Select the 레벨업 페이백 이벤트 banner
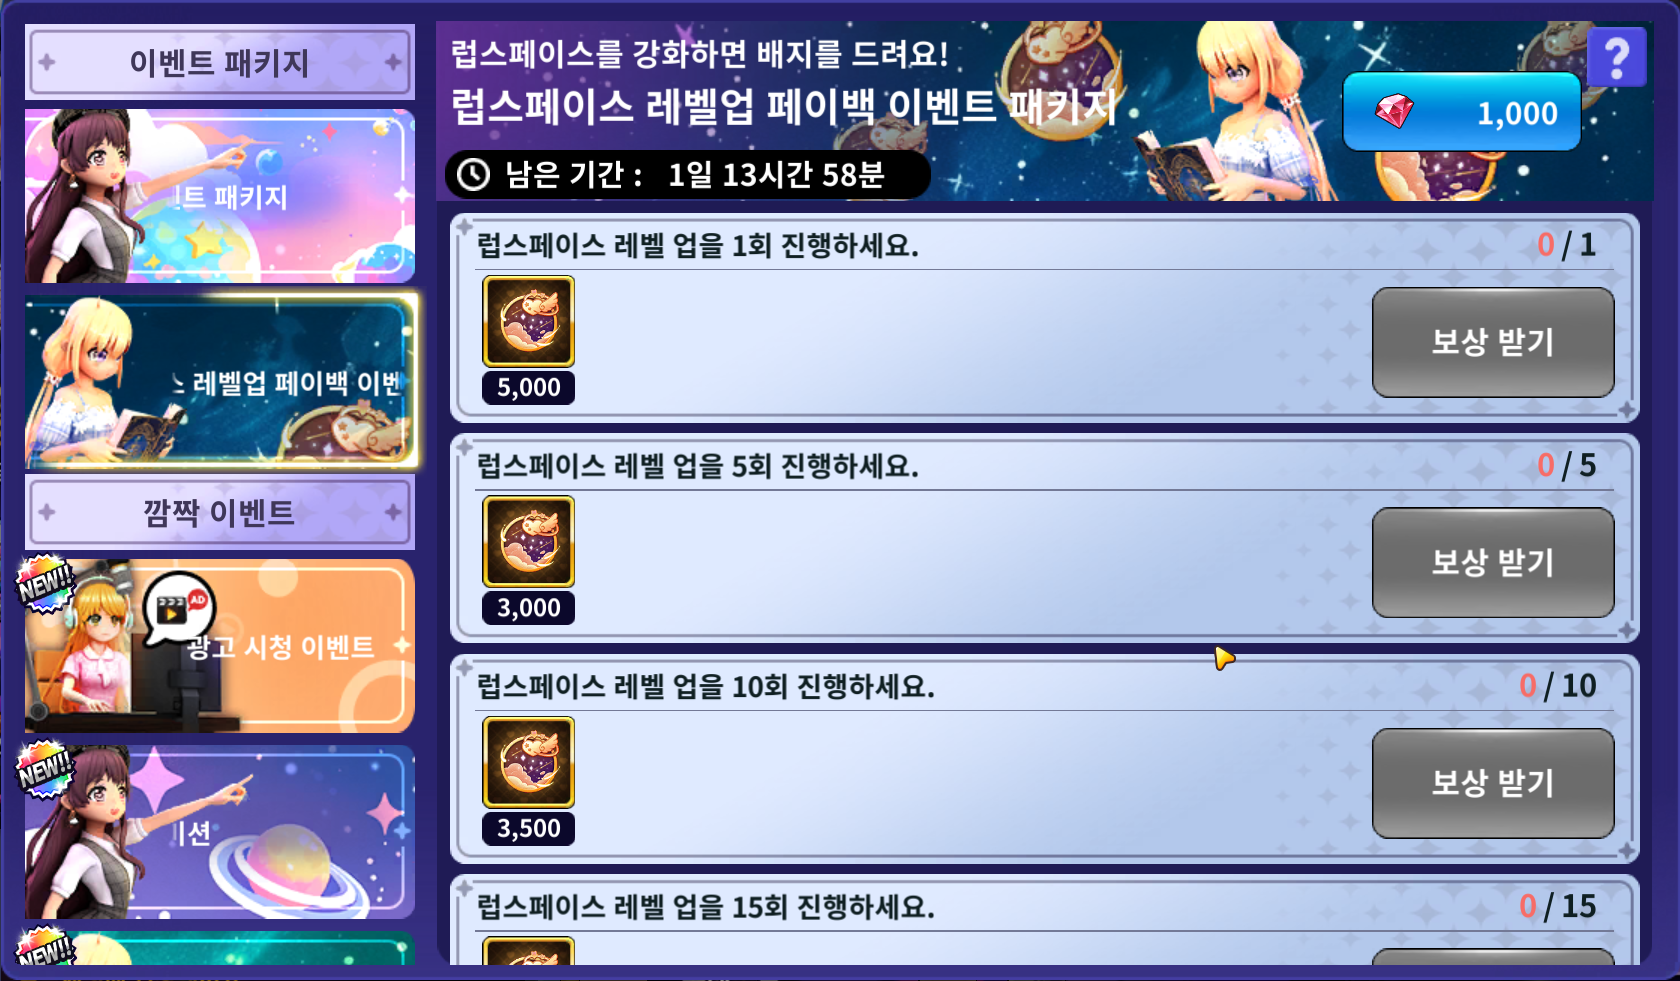 (220, 381)
